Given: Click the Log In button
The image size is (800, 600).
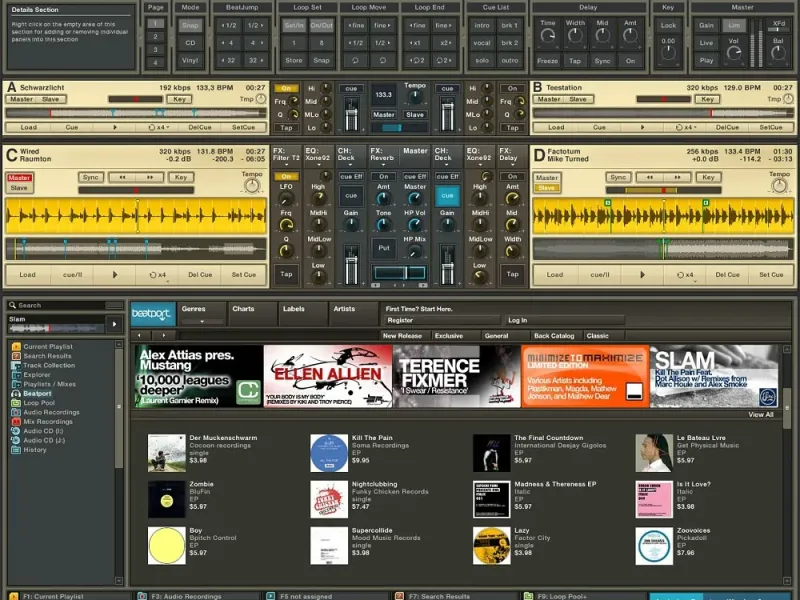Looking at the screenshot, I should pyautogui.click(x=518, y=320).
